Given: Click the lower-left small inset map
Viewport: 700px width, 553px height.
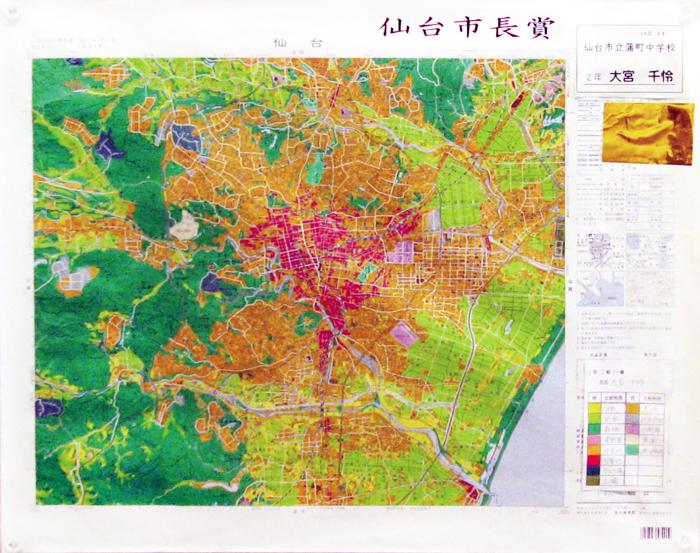Looking at the screenshot, I should [x=600, y=290].
